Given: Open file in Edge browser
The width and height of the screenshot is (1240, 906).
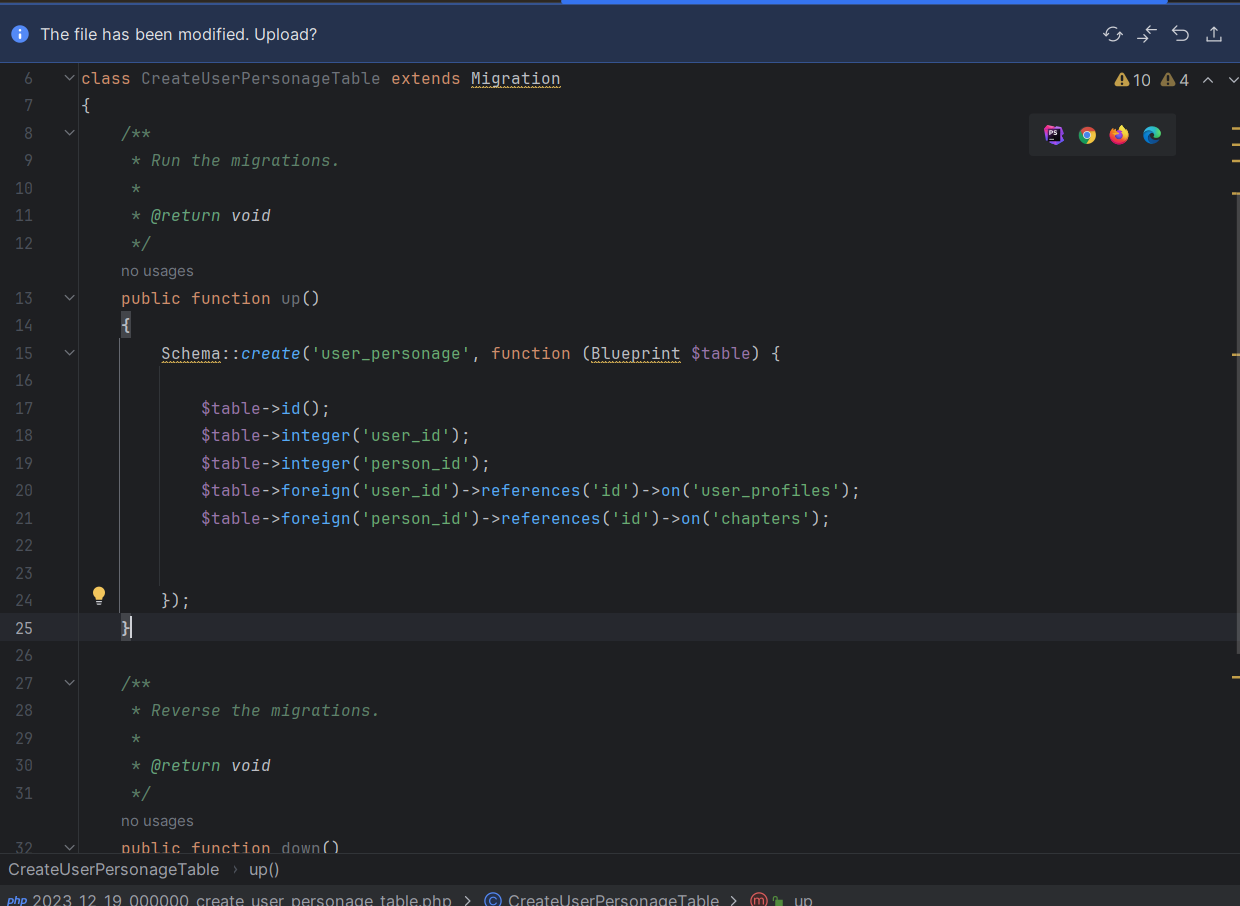Looking at the screenshot, I should (1152, 135).
